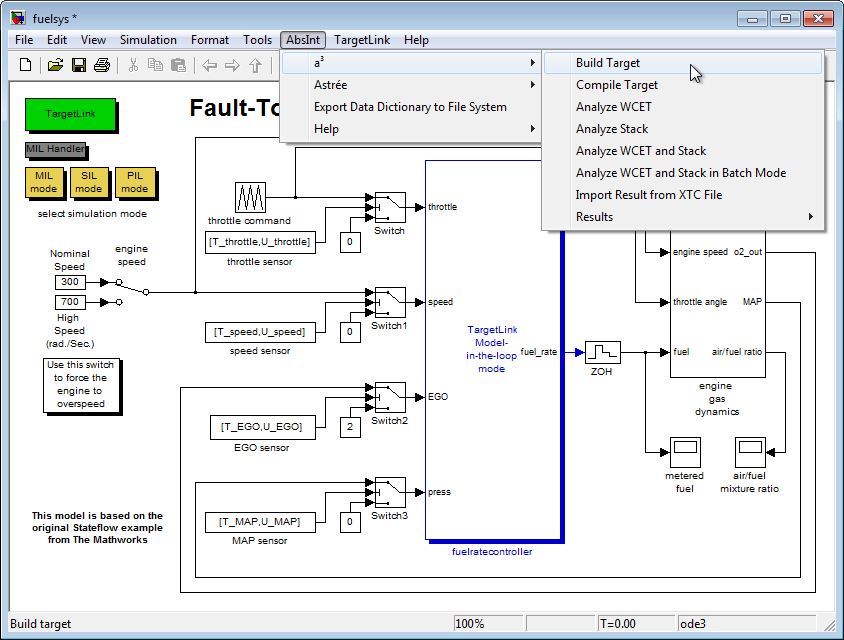The height and width of the screenshot is (640, 844).
Task: Click the green TargetLink block
Action: 71,114
